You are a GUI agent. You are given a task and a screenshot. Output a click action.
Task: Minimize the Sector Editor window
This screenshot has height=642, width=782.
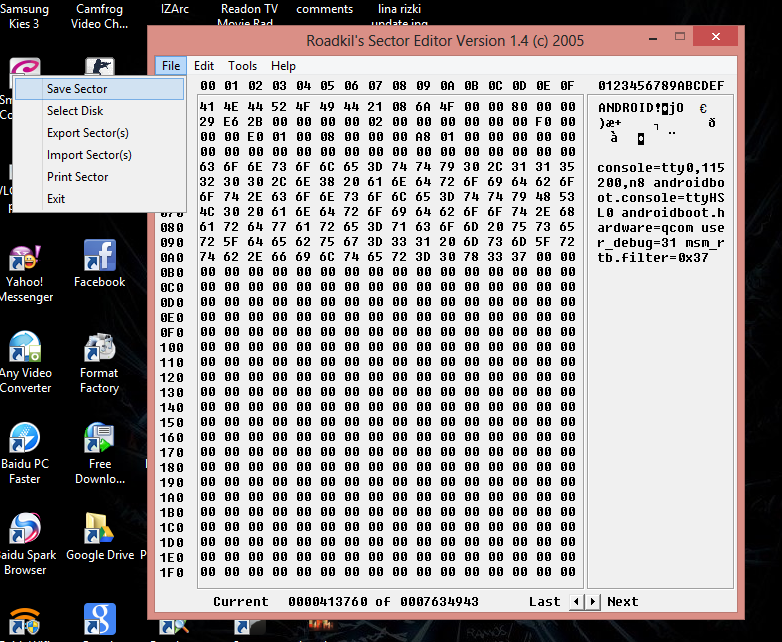[x=653, y=38]
